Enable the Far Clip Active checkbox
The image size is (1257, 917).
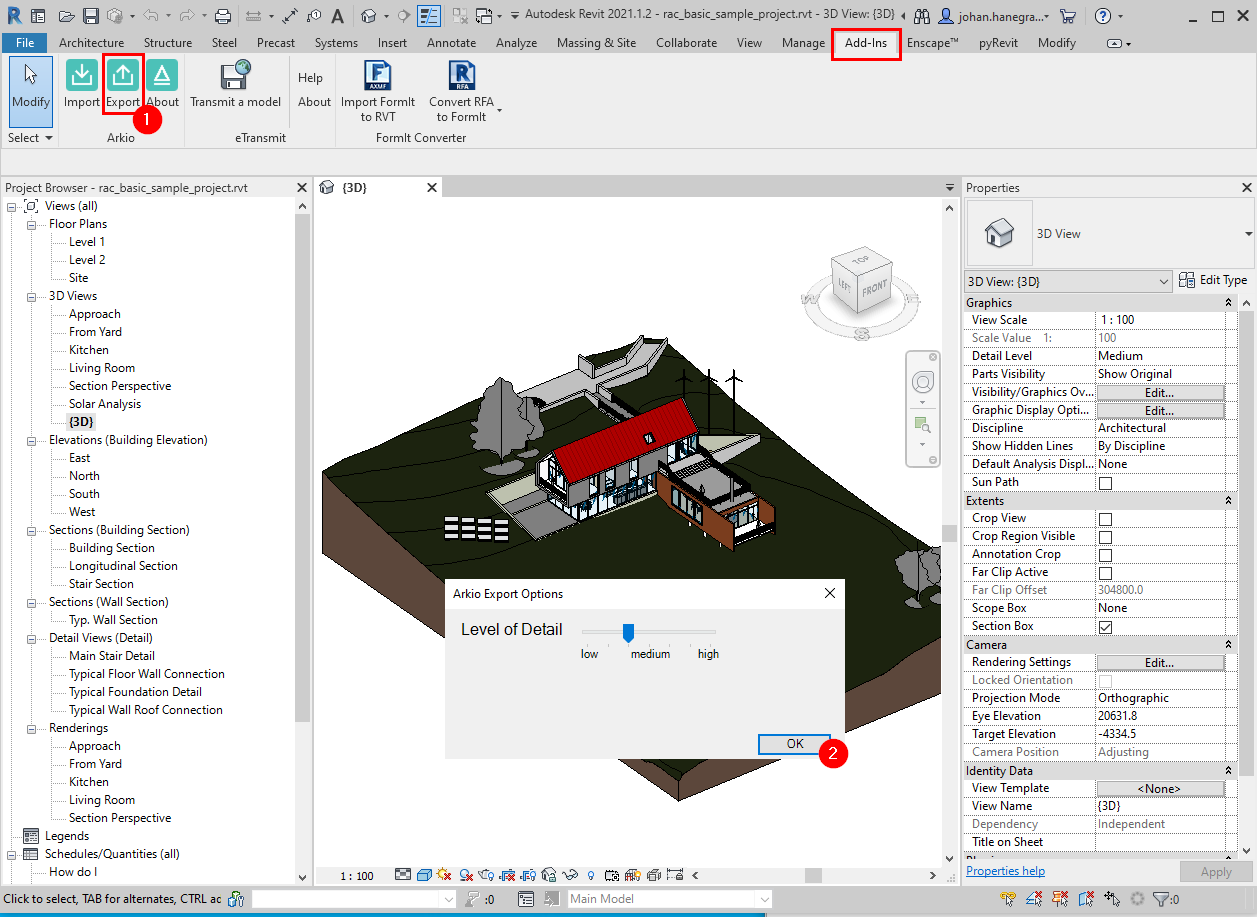click(x=1105, y=573)
